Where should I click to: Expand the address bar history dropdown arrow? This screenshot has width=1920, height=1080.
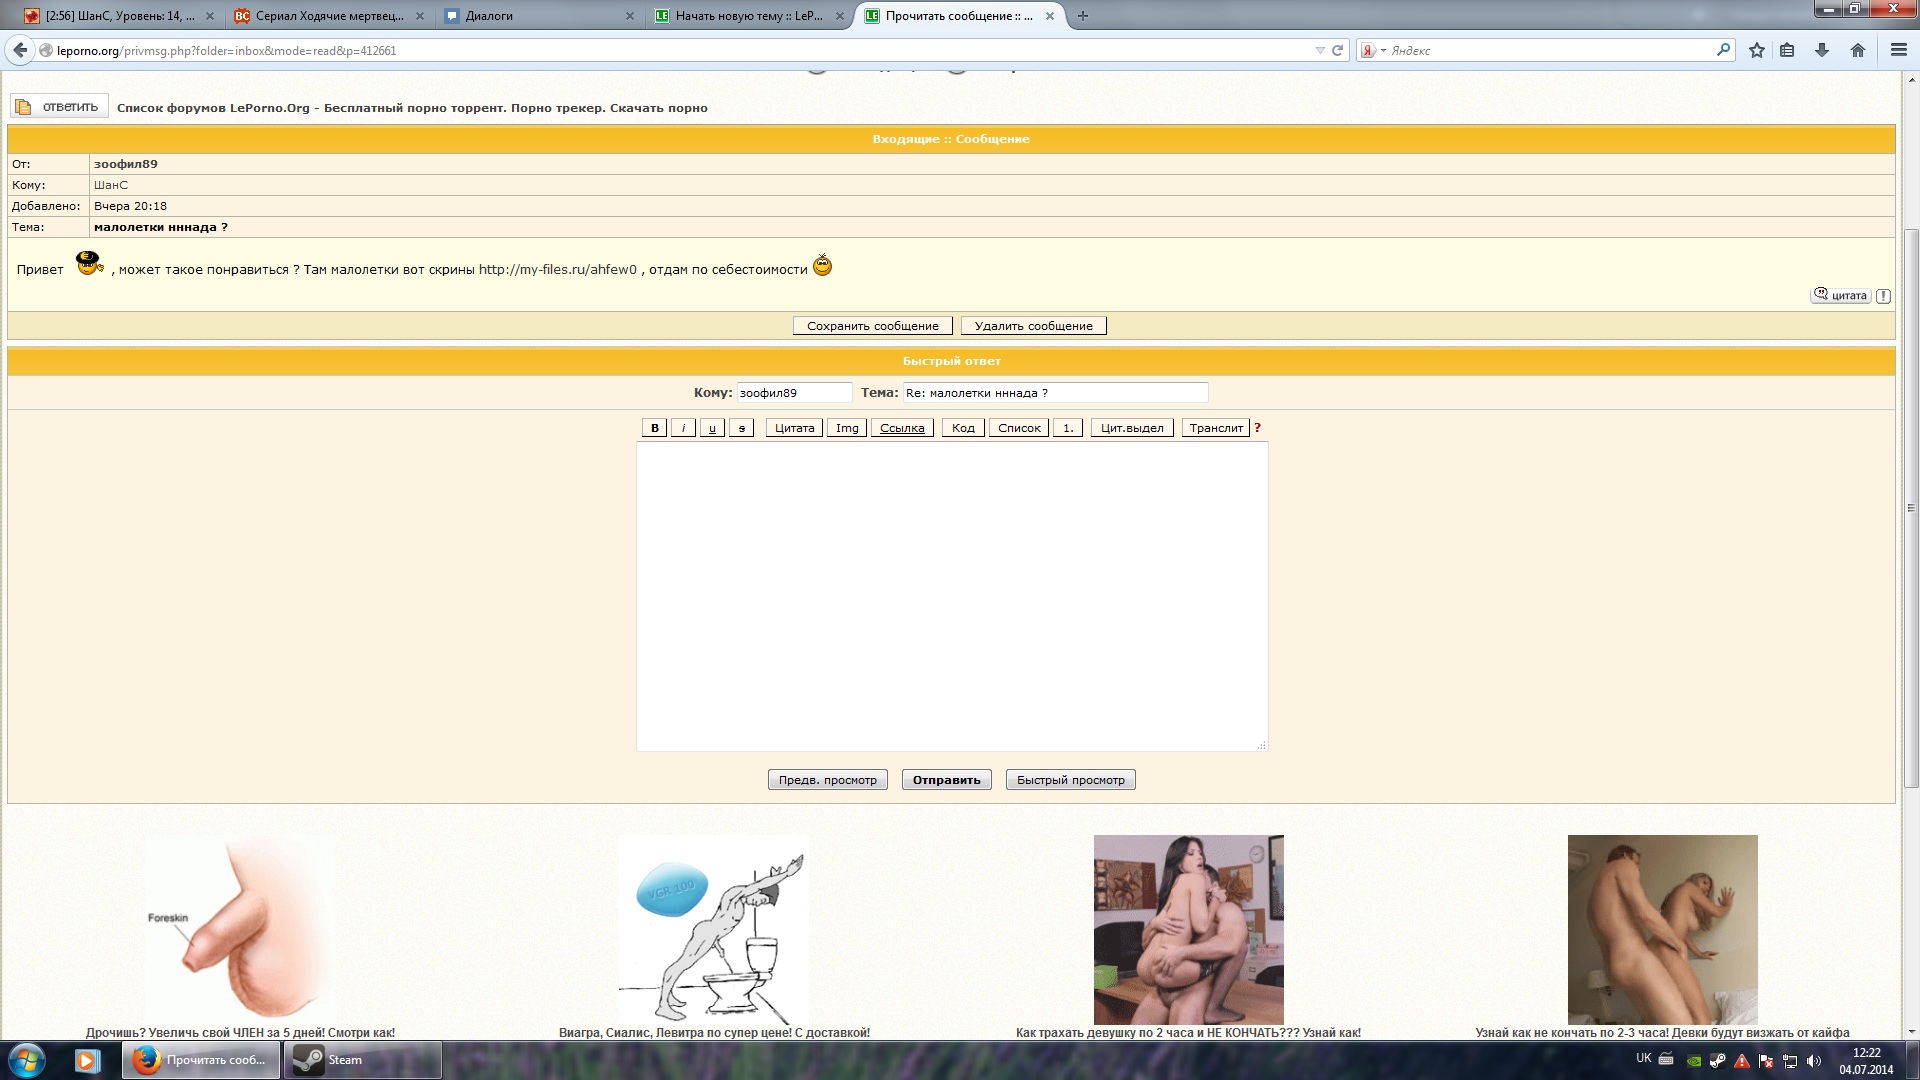pyautogui.click(x=1320, y=50)
